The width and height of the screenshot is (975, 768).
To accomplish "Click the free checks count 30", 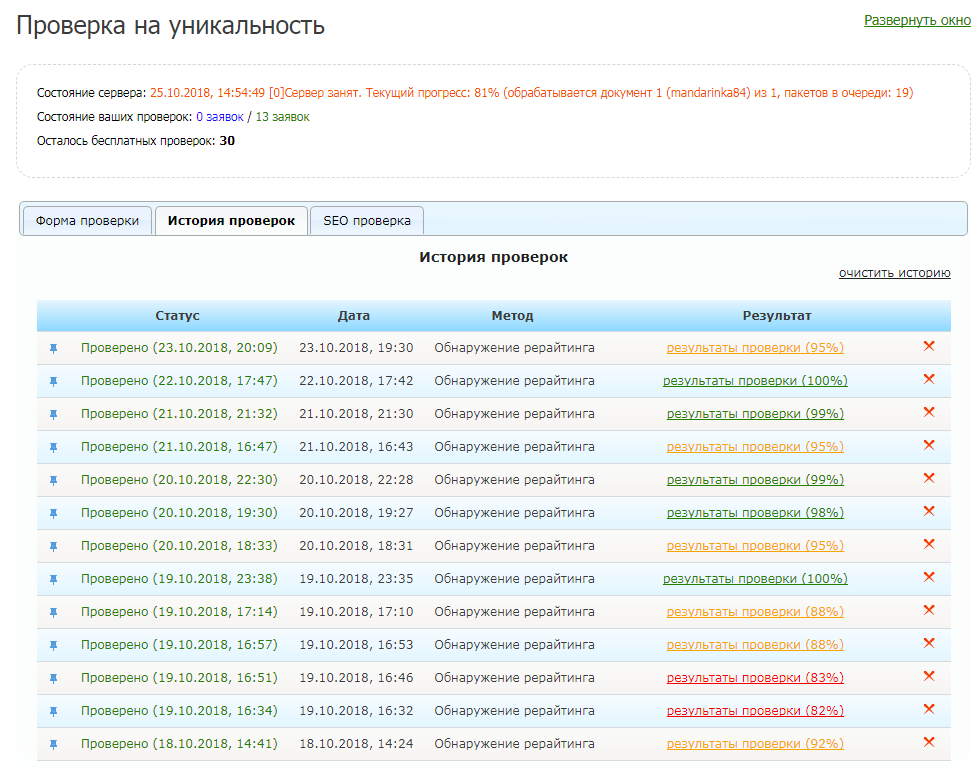I will [x=227, y=141].
